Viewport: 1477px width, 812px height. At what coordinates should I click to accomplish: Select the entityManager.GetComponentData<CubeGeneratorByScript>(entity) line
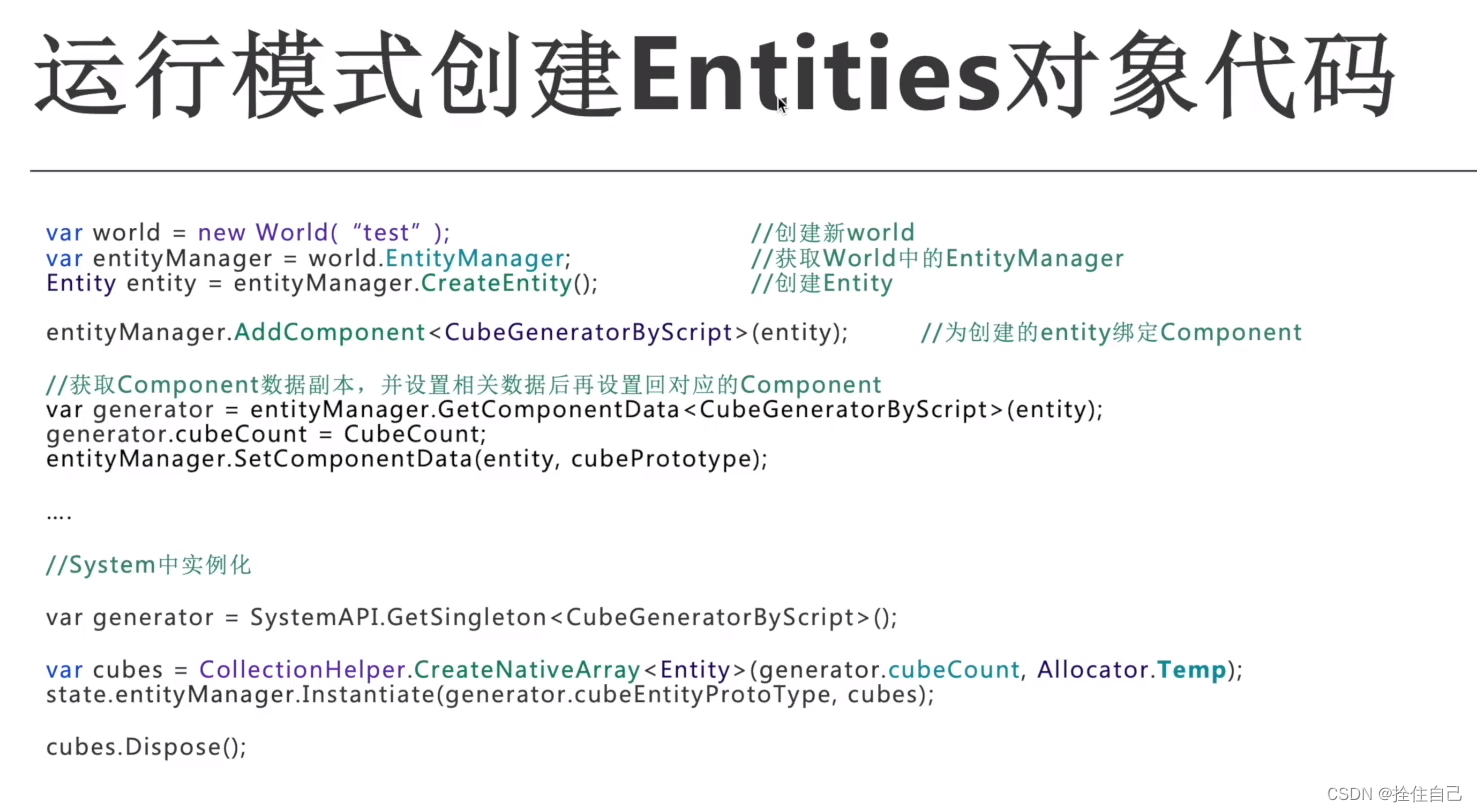[575, 411]
